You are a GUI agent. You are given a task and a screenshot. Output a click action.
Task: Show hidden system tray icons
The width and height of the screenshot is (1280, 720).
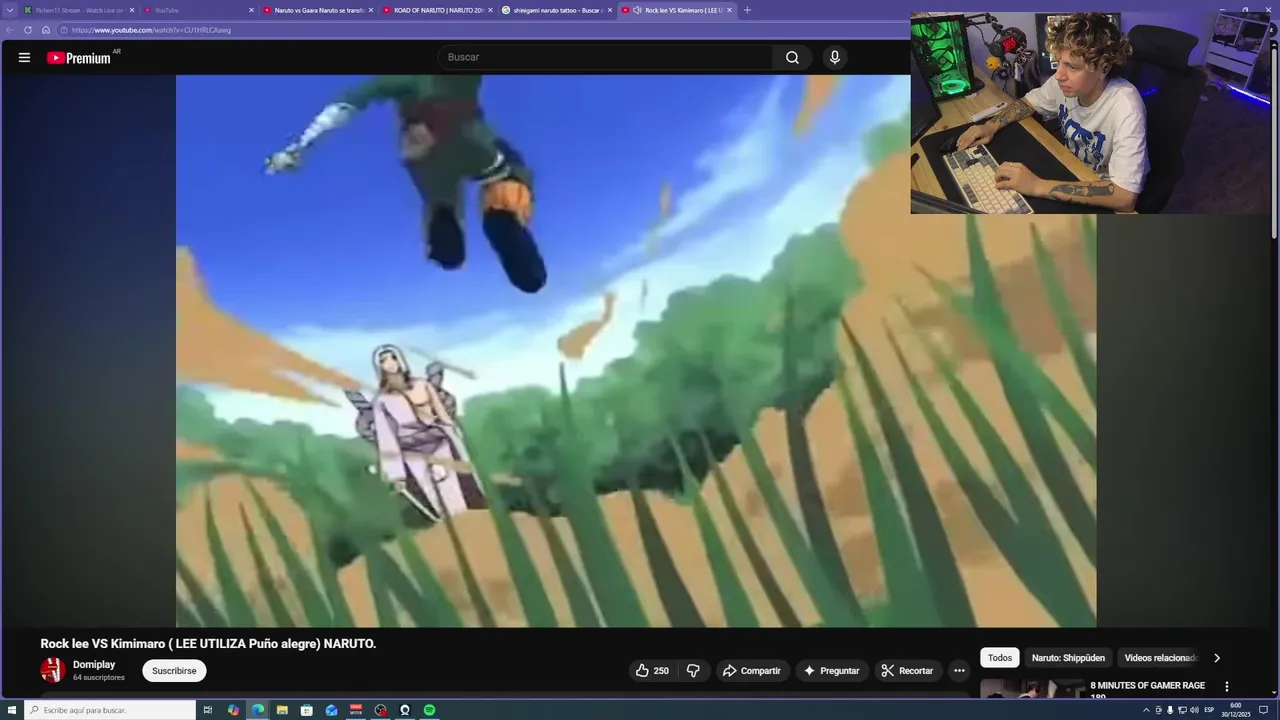(1146, 710)
